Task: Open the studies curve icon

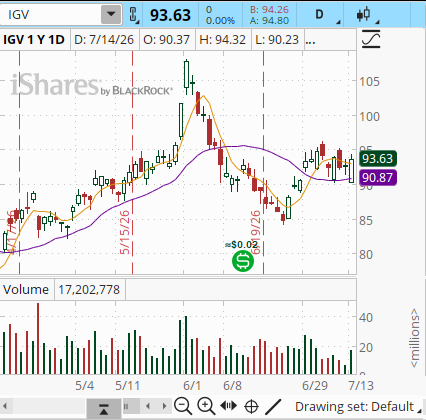Action: point(371,39)
